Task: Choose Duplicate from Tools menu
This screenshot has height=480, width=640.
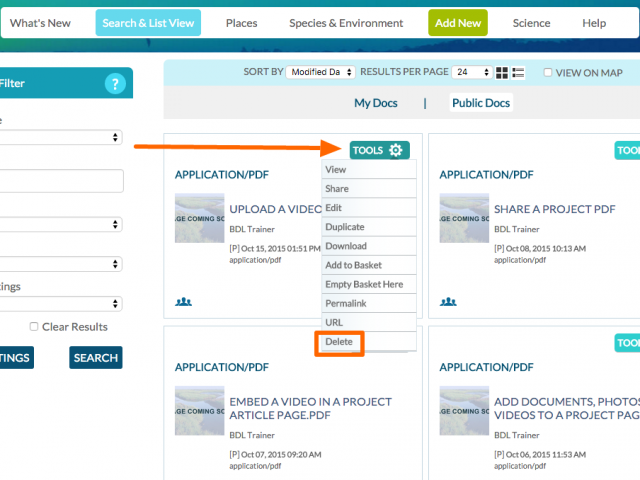Action: [369, 227]
